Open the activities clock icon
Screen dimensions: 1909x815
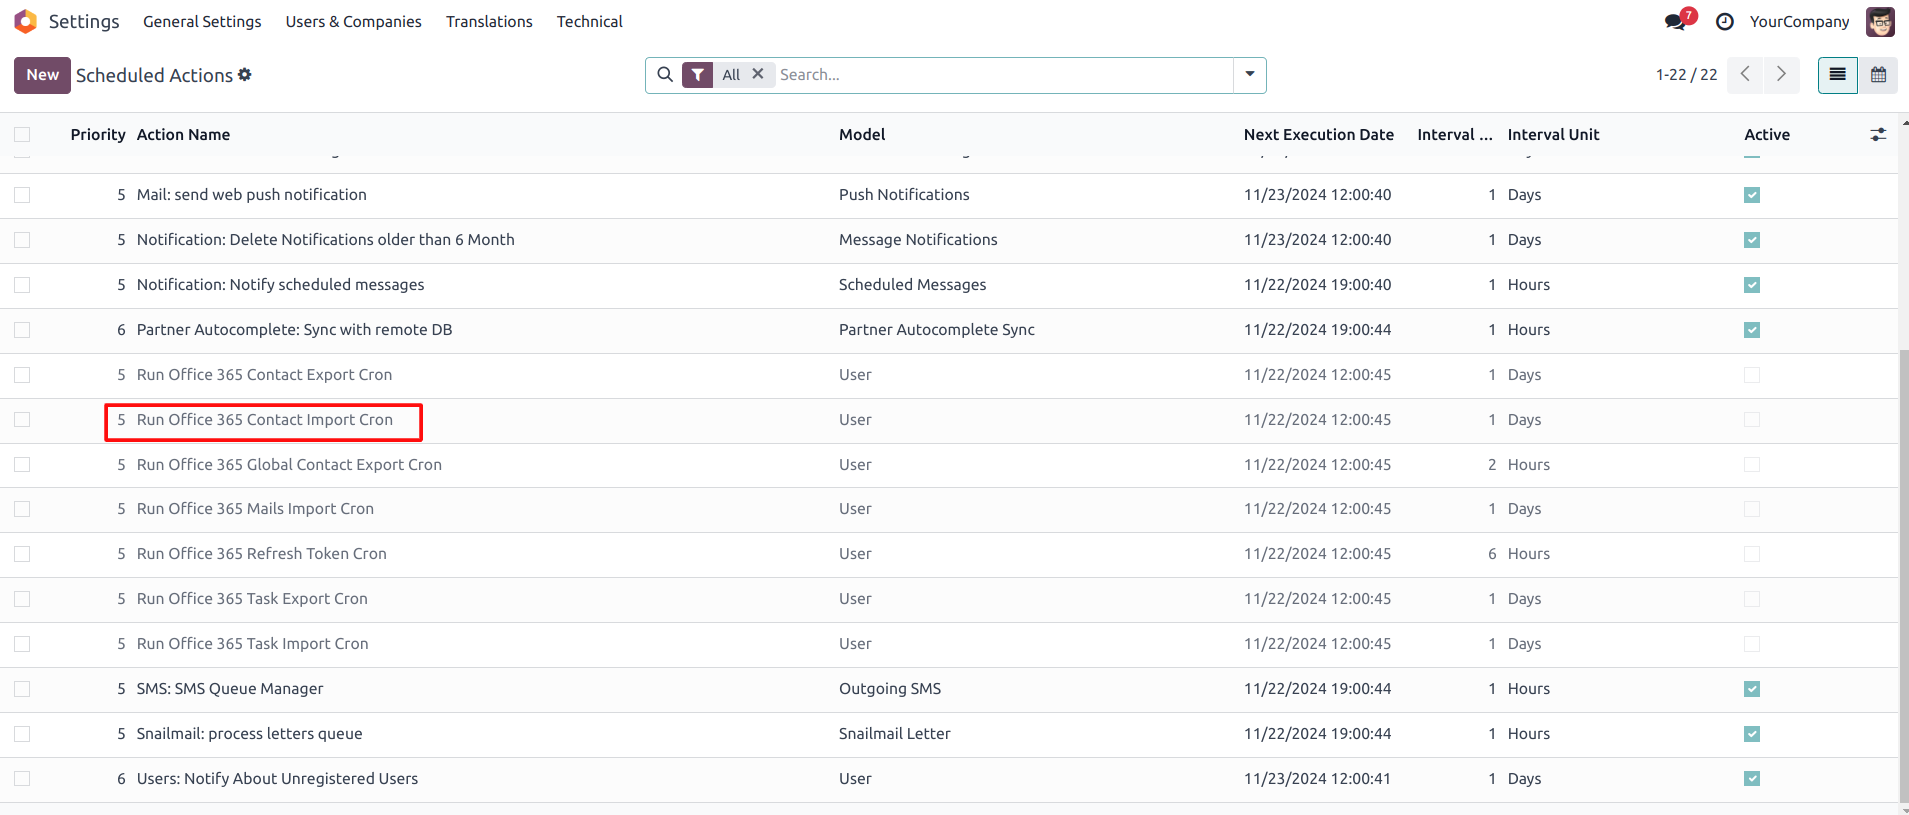(x=1725, y=22)
